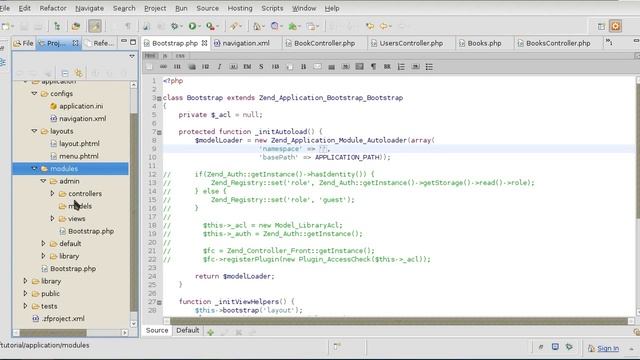Insert H3 heading from snippet toolbar
640x360 pixels.
(x=276, y=67)
